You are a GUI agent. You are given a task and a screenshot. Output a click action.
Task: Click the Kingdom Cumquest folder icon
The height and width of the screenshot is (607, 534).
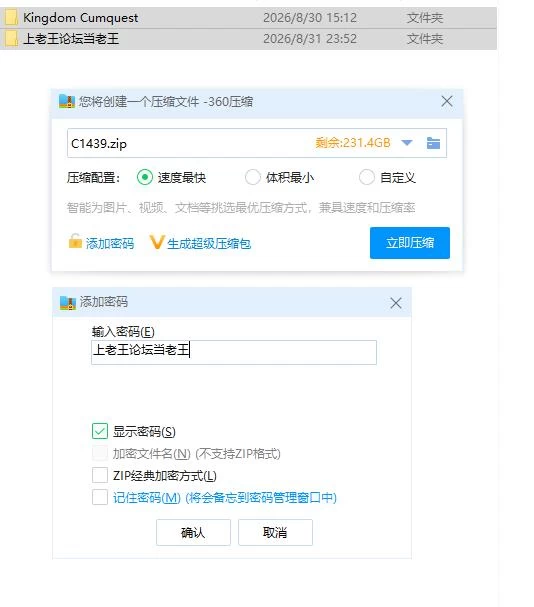[11, 17]
